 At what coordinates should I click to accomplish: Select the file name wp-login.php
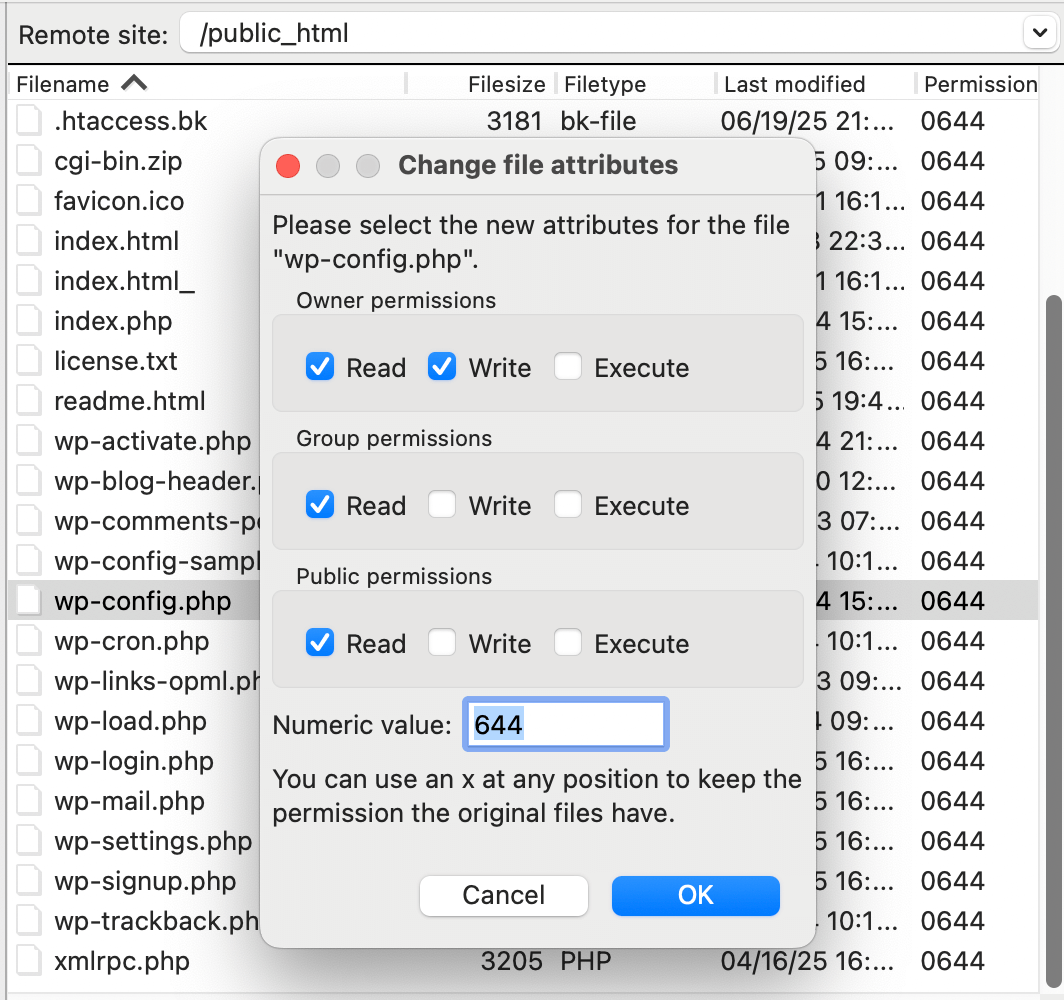coord(134,761)
